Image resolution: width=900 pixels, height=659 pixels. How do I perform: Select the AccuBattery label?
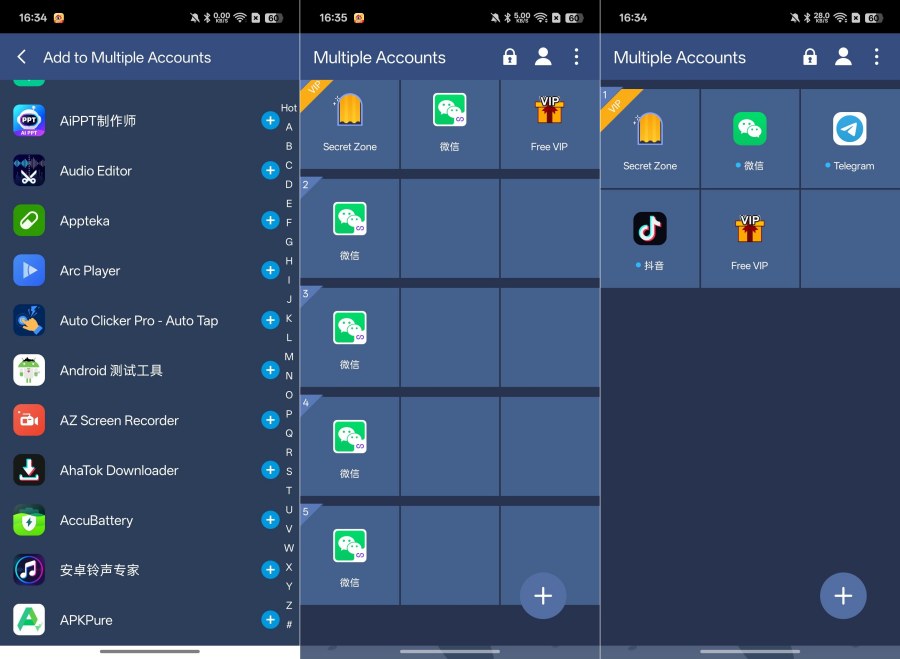(96, 520)
